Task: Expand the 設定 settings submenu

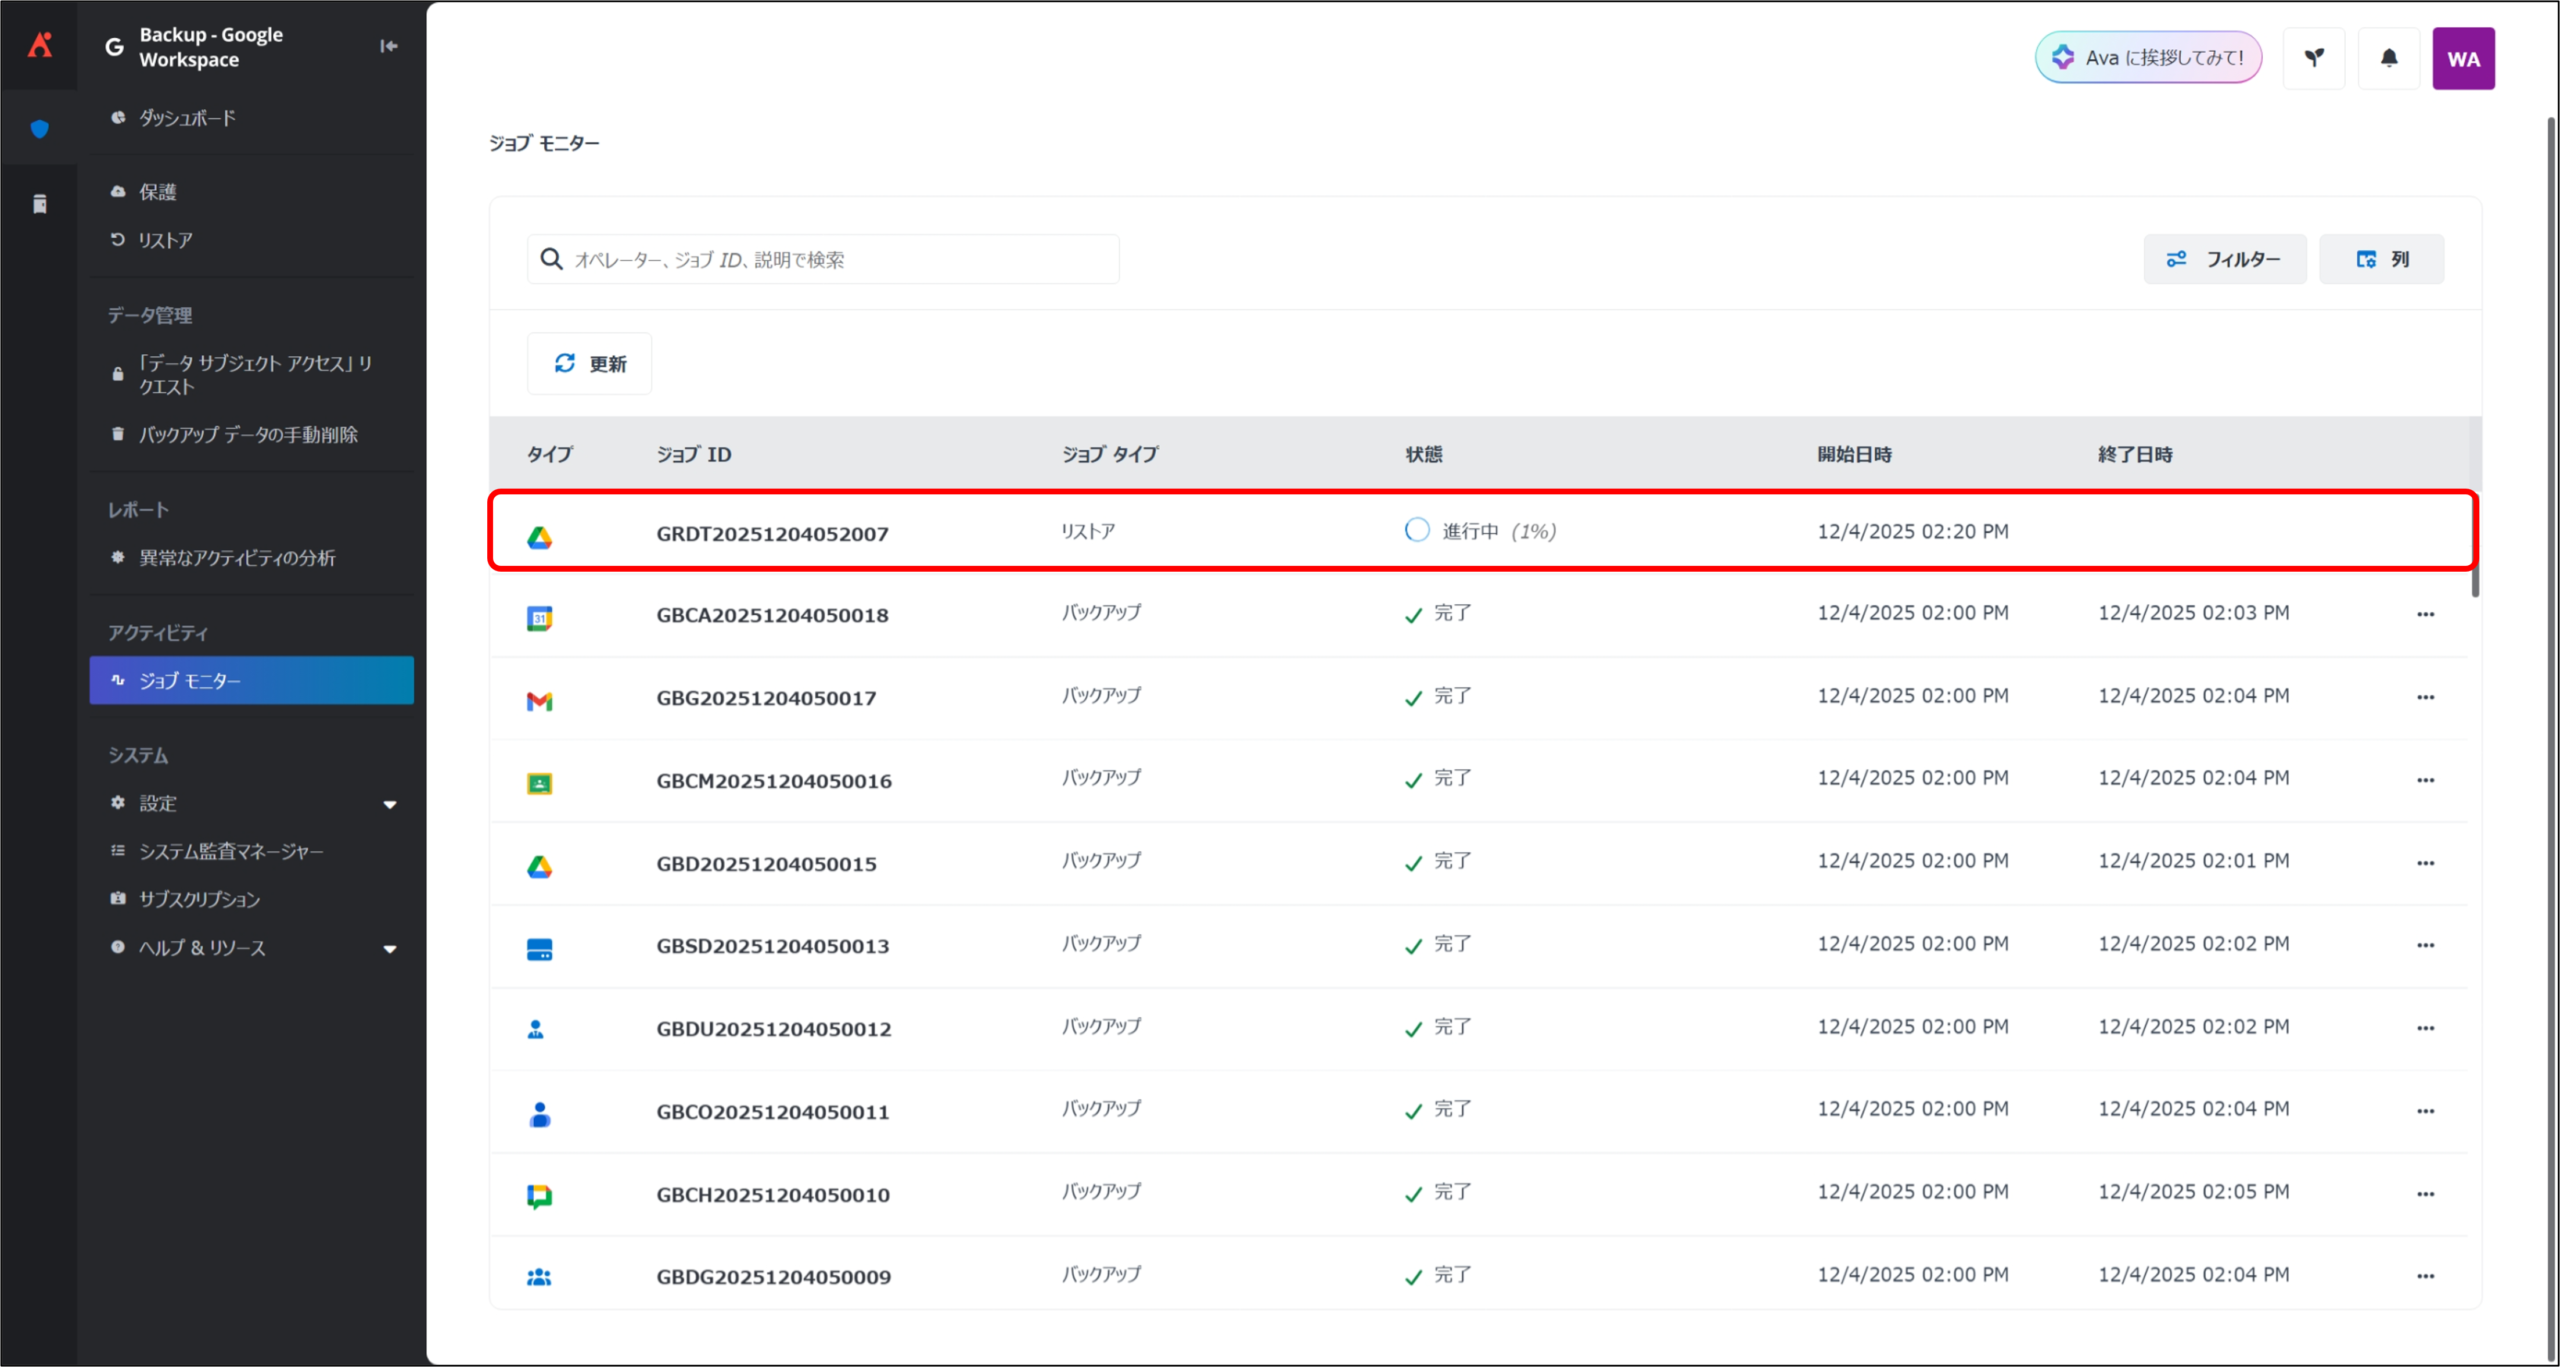Action: [390, 804]
